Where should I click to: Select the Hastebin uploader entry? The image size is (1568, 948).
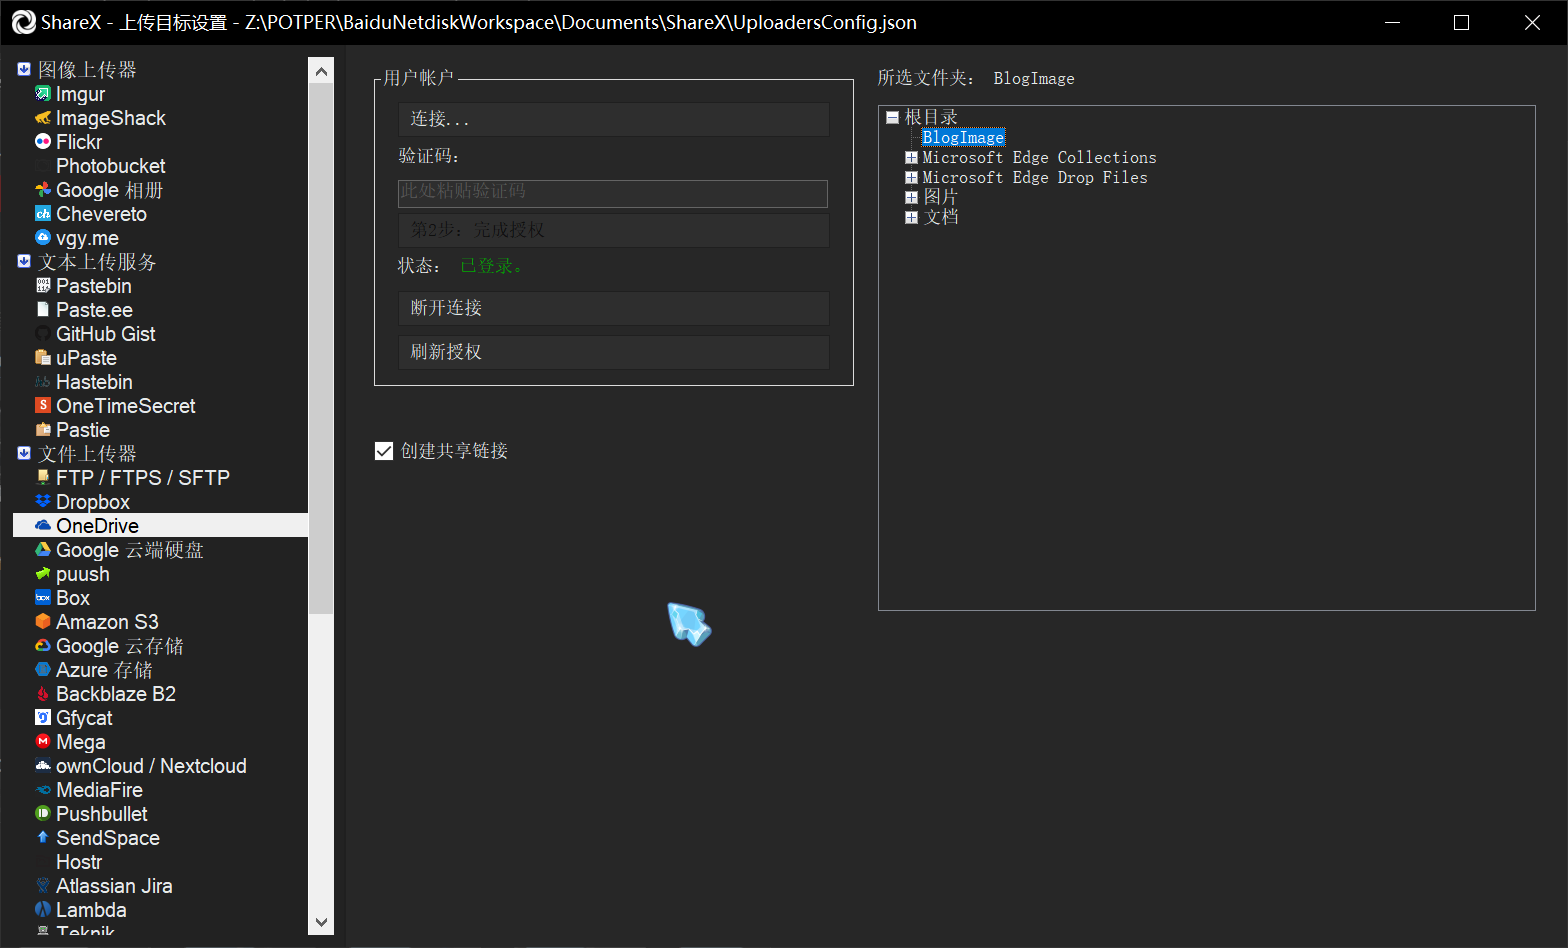tap(94, 382)
